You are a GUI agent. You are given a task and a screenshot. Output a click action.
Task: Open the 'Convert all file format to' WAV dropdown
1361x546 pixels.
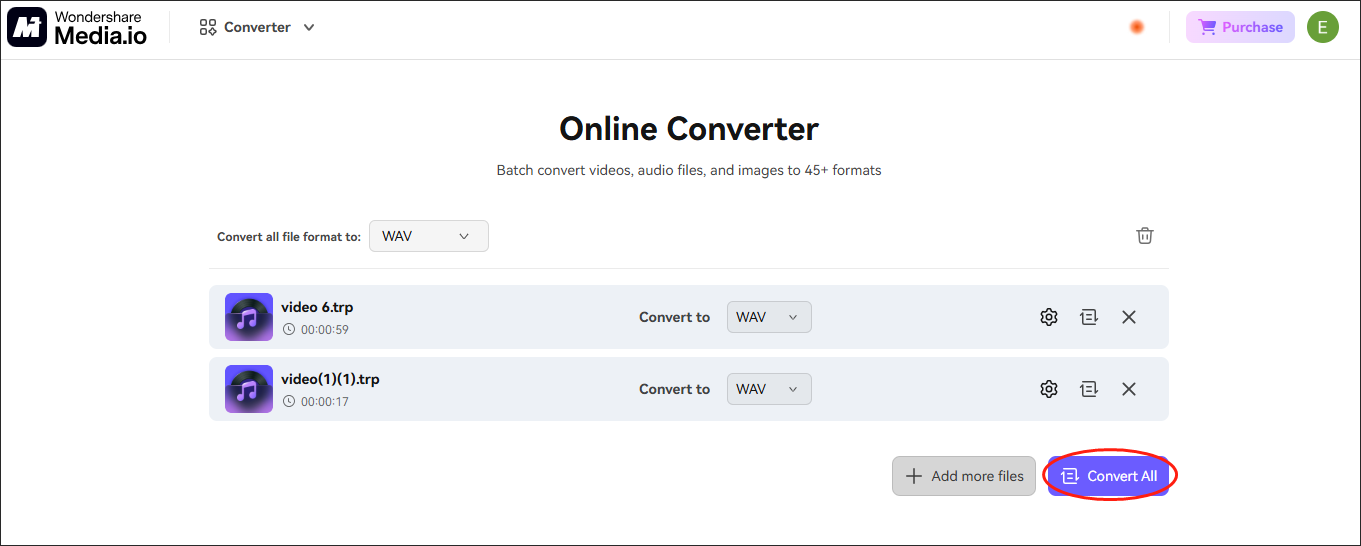(x=429, y=236)
